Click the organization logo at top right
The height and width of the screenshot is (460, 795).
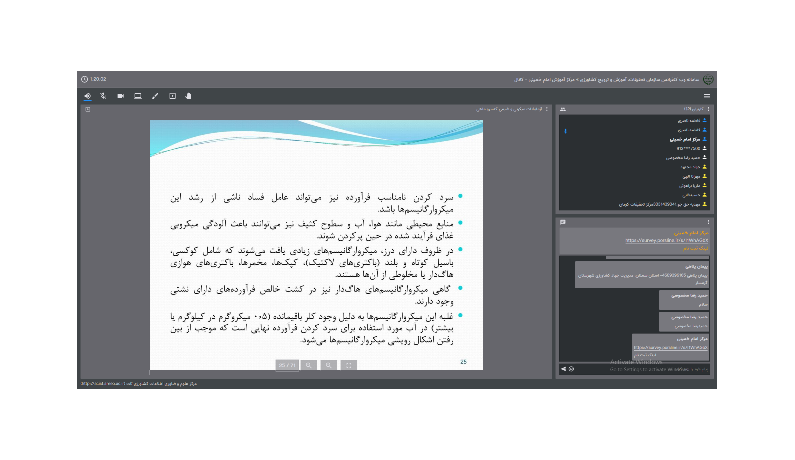click(x=708, y=79)
